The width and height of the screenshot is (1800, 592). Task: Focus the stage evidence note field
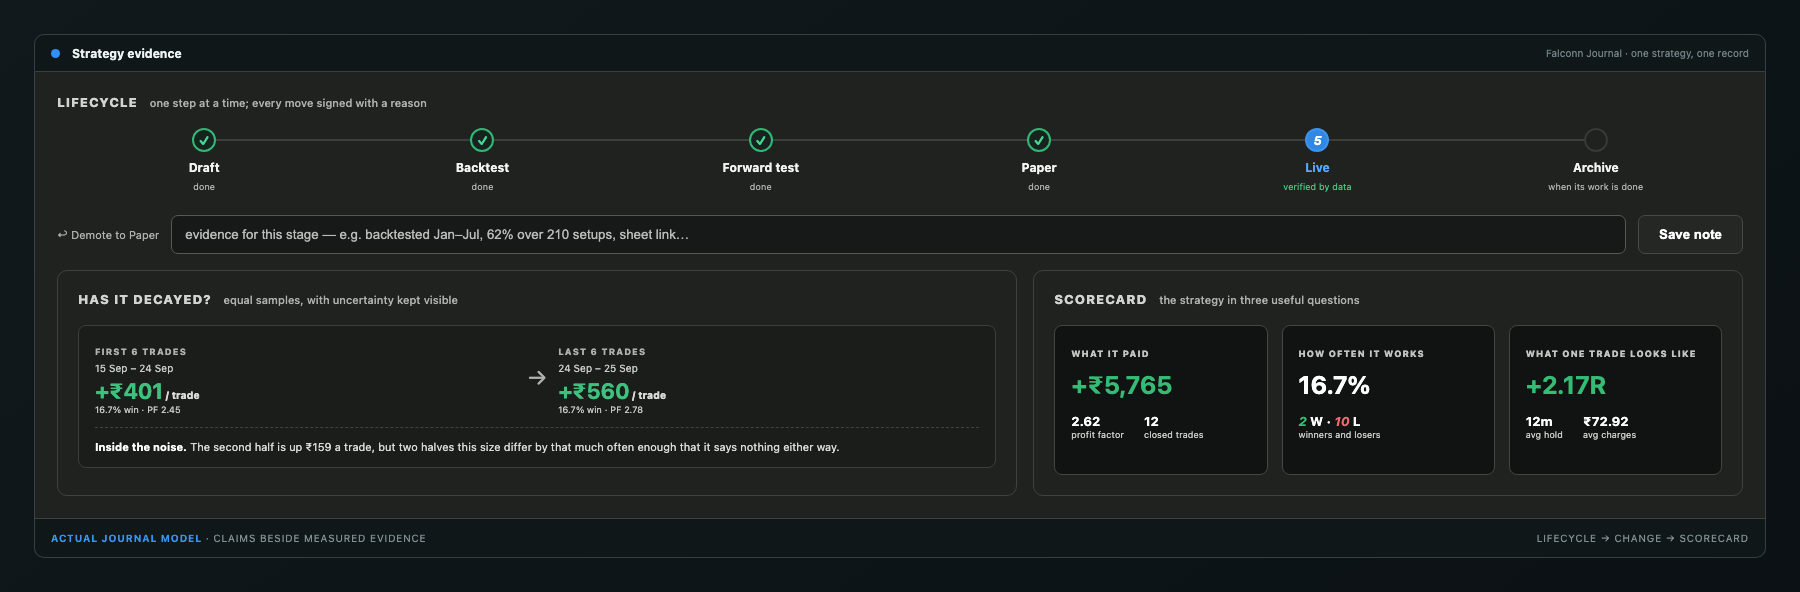coord(898,235)
